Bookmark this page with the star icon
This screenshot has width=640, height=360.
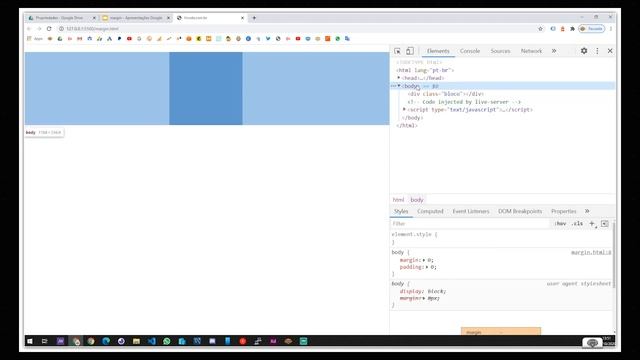click(540, 29)
